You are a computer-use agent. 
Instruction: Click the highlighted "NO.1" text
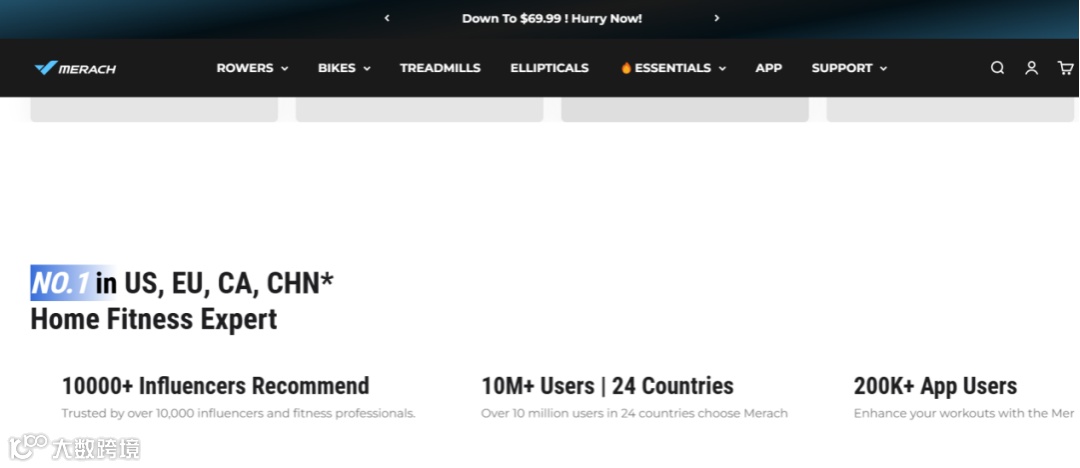pyautogui.click(x=61, y=283)
